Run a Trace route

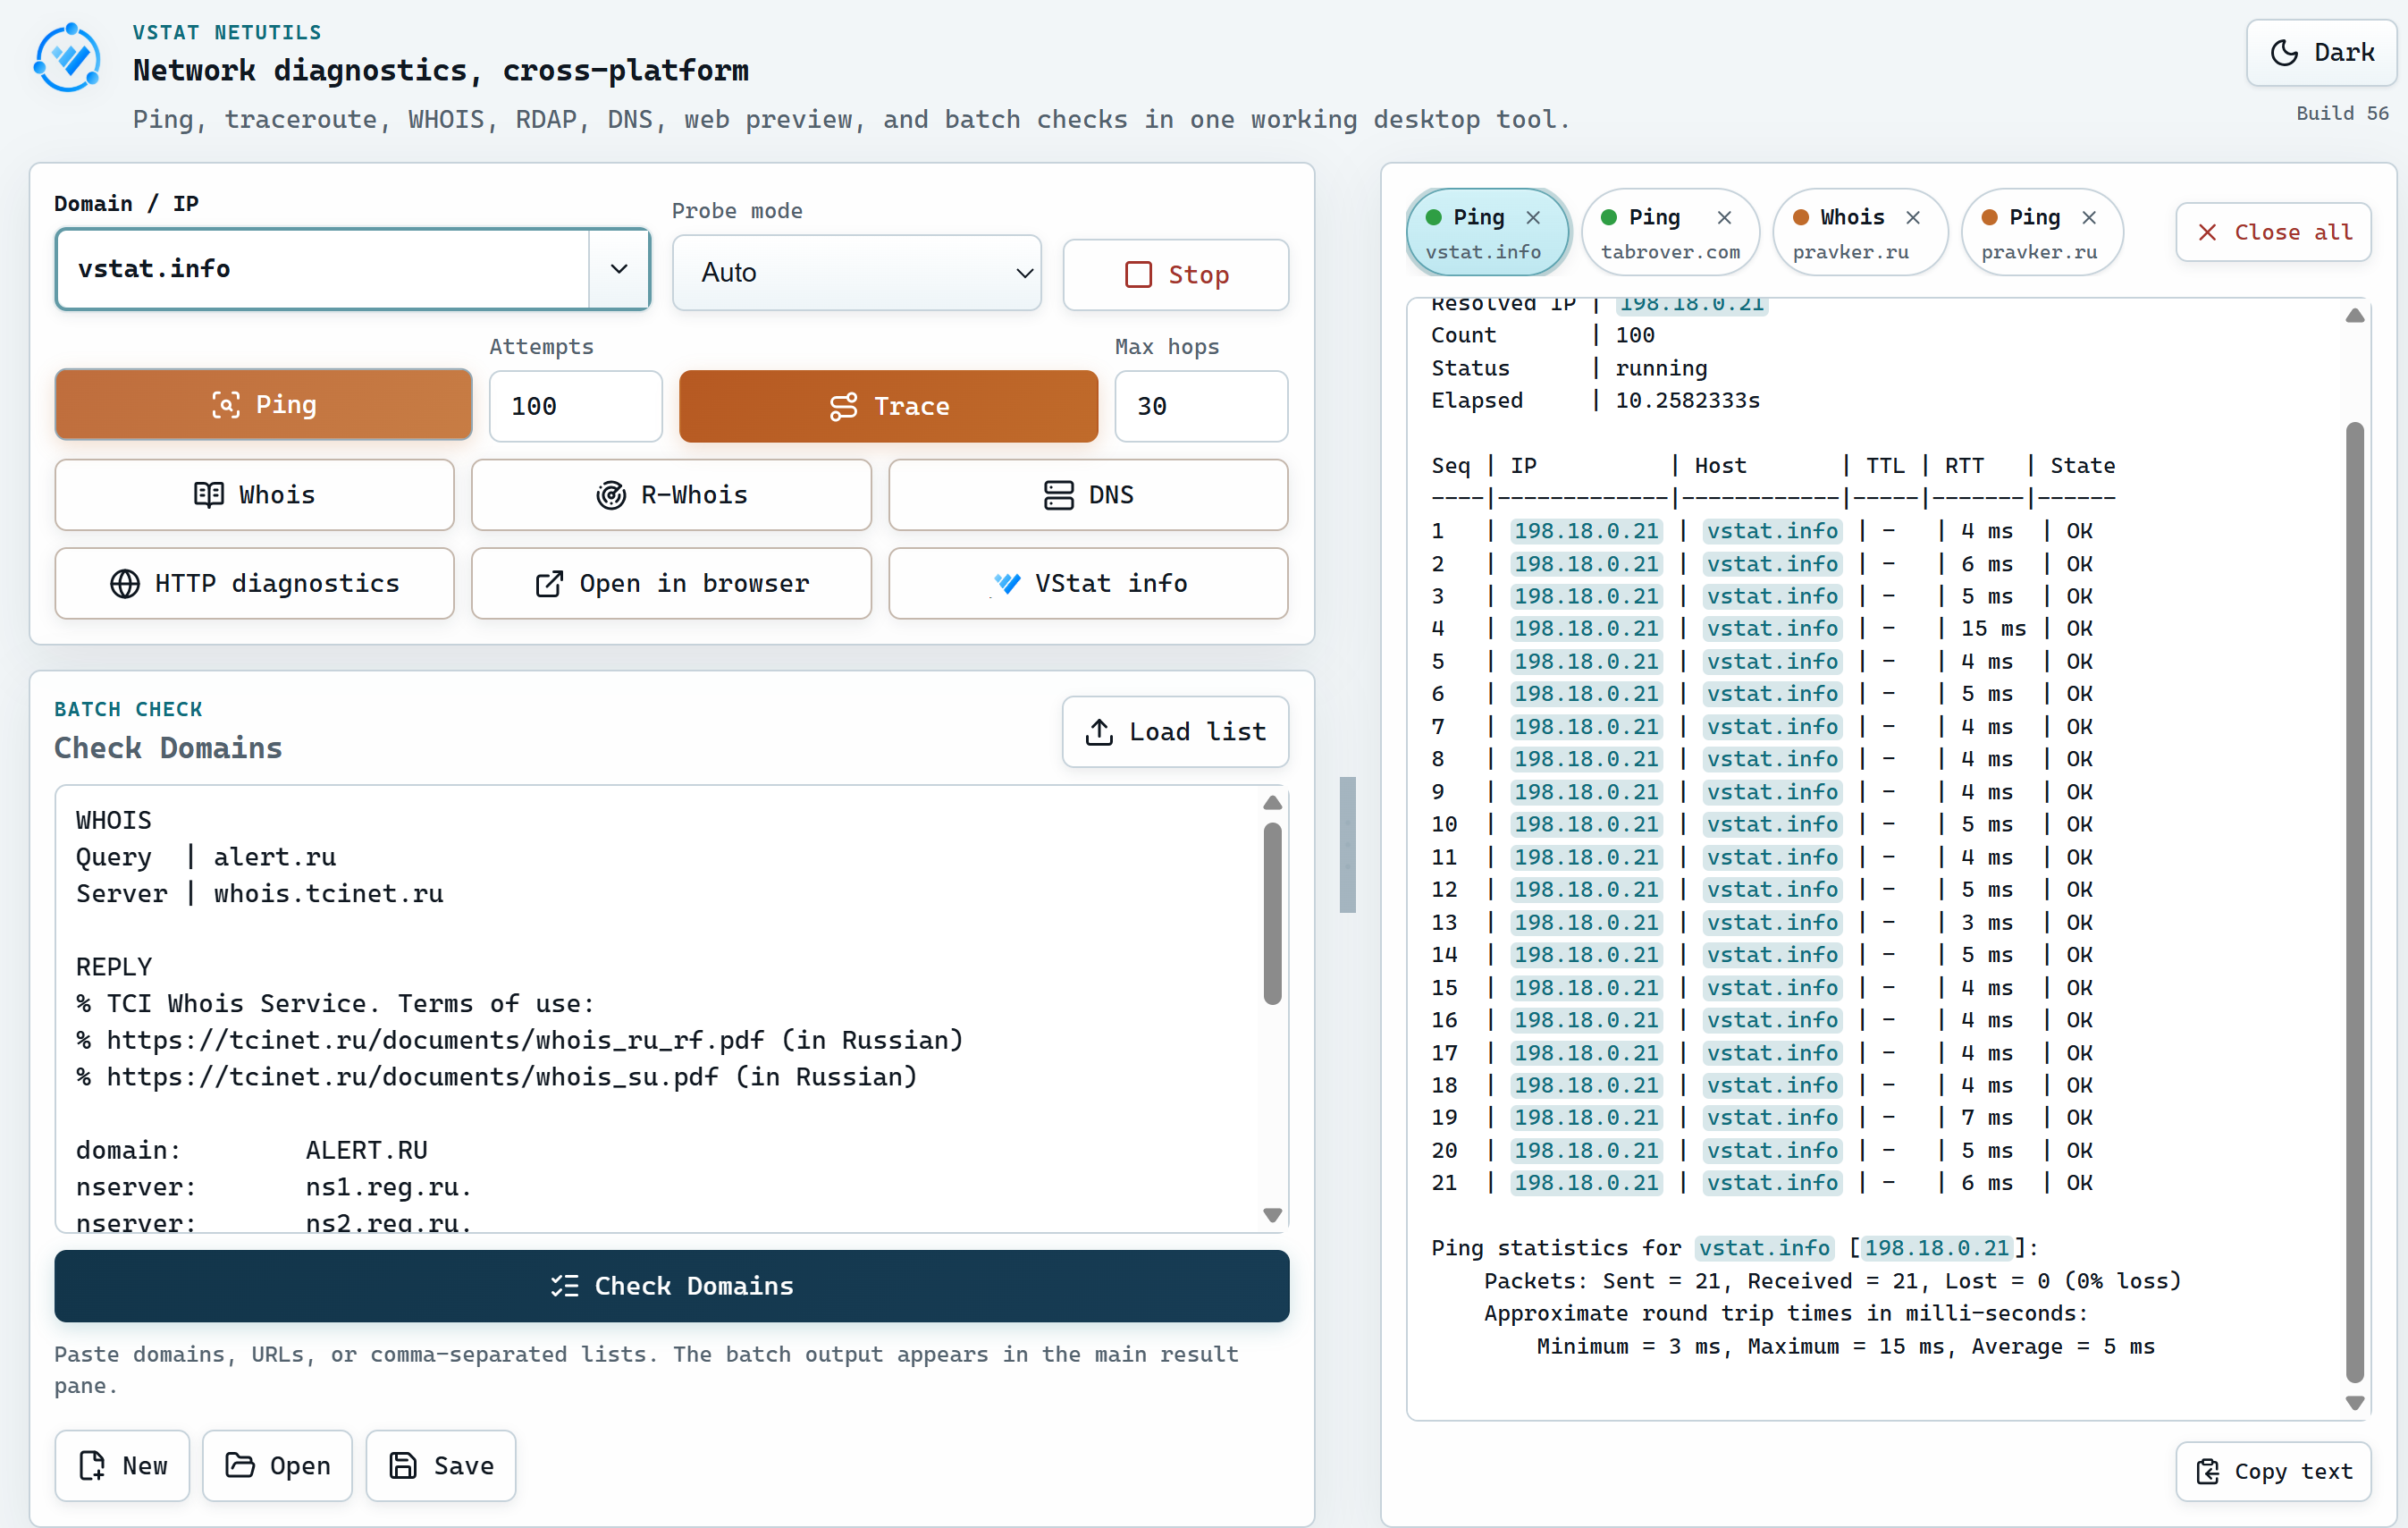(888, 406)
